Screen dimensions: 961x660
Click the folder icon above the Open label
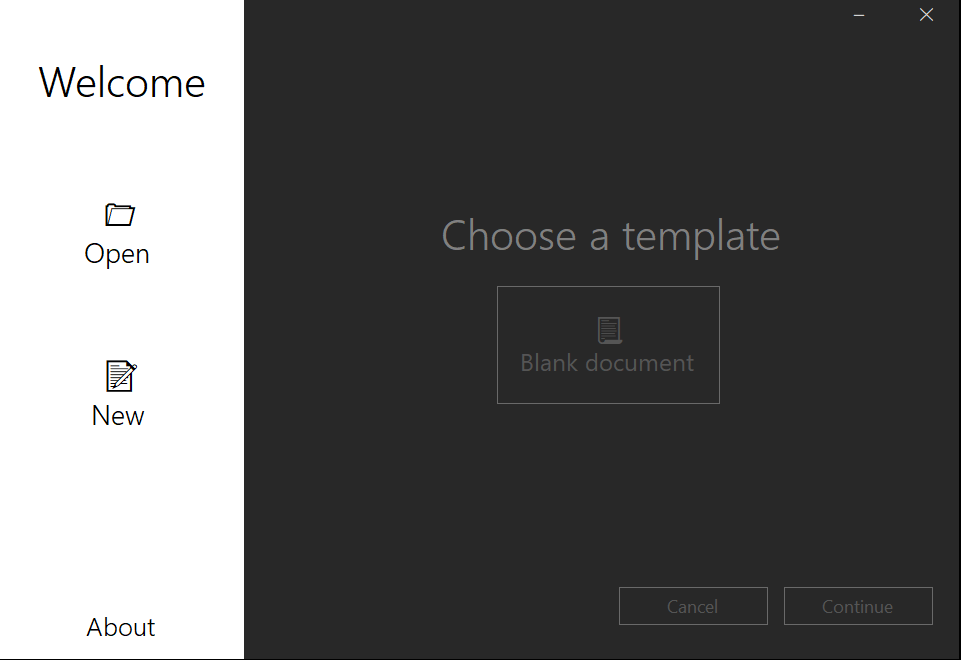(x=119, y=214)
